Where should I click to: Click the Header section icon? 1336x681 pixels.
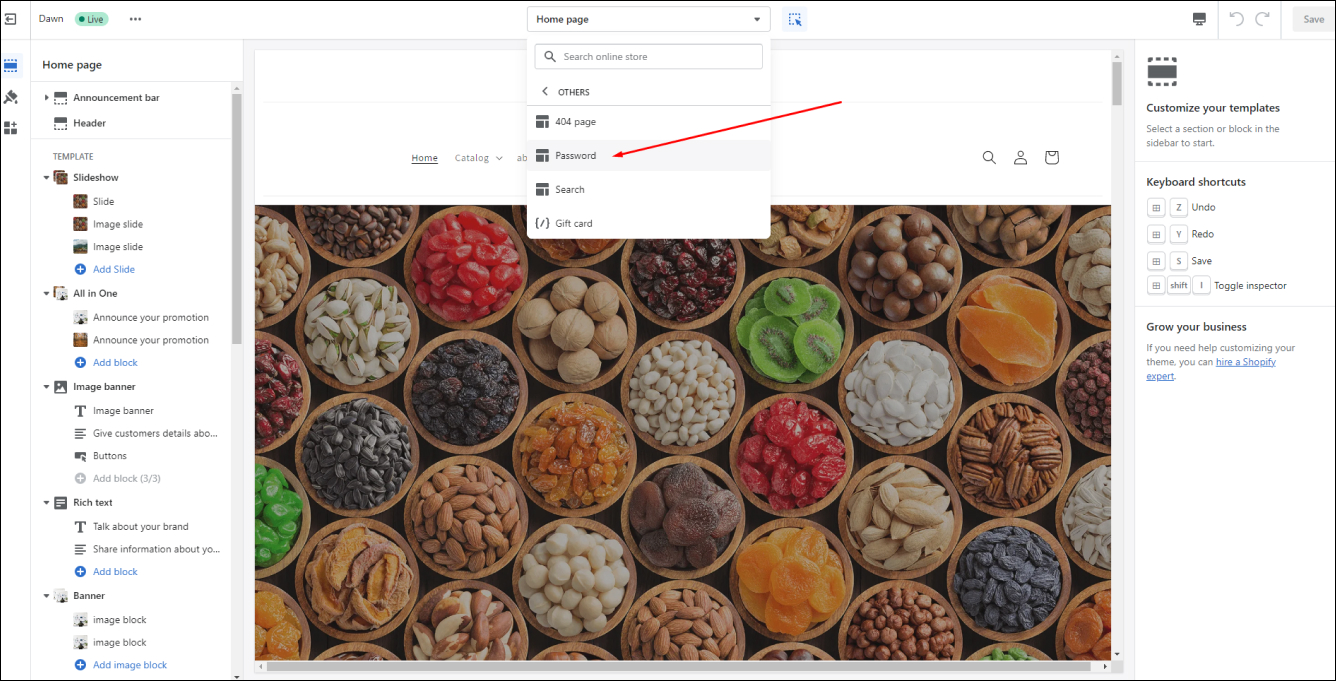pos(61,123)
